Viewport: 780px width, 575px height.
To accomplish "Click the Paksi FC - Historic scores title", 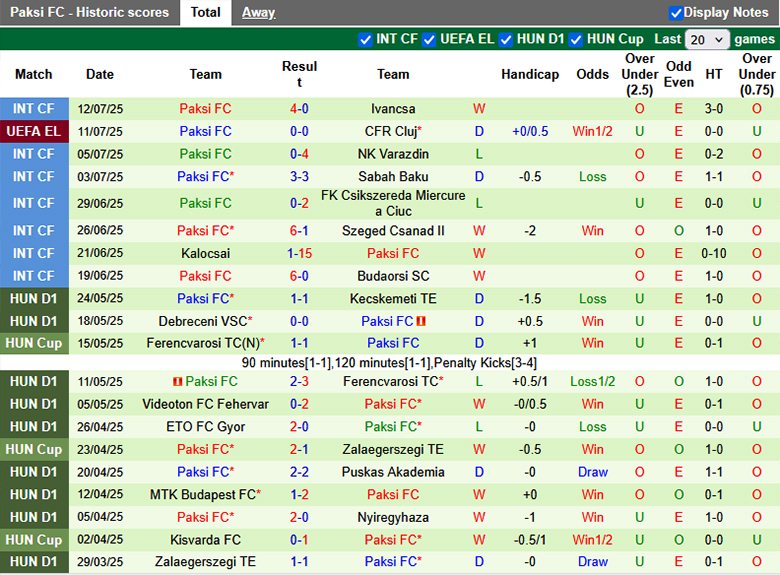I will pyautogui.click(x=90, y=12).
